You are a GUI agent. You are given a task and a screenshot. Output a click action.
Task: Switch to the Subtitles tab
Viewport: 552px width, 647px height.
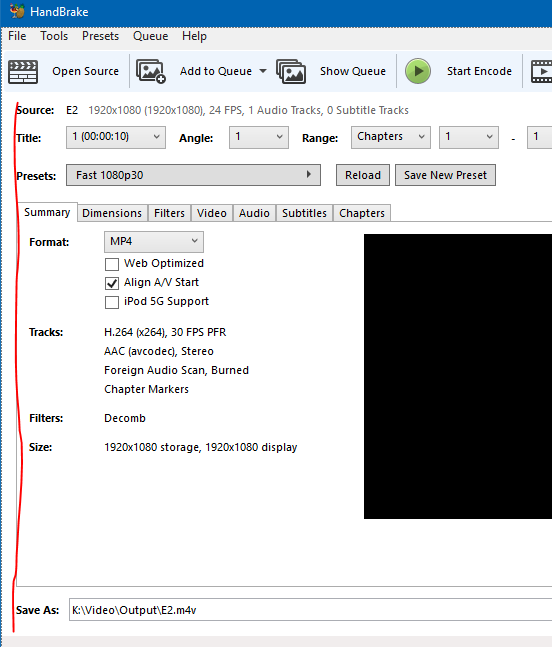click(304, 213)
